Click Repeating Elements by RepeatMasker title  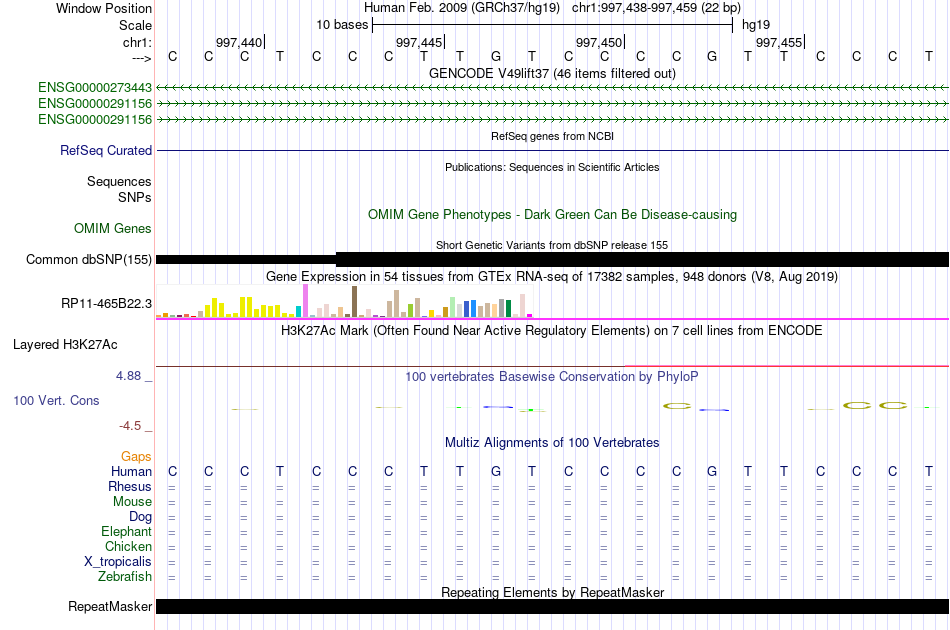tap(552, 592)
